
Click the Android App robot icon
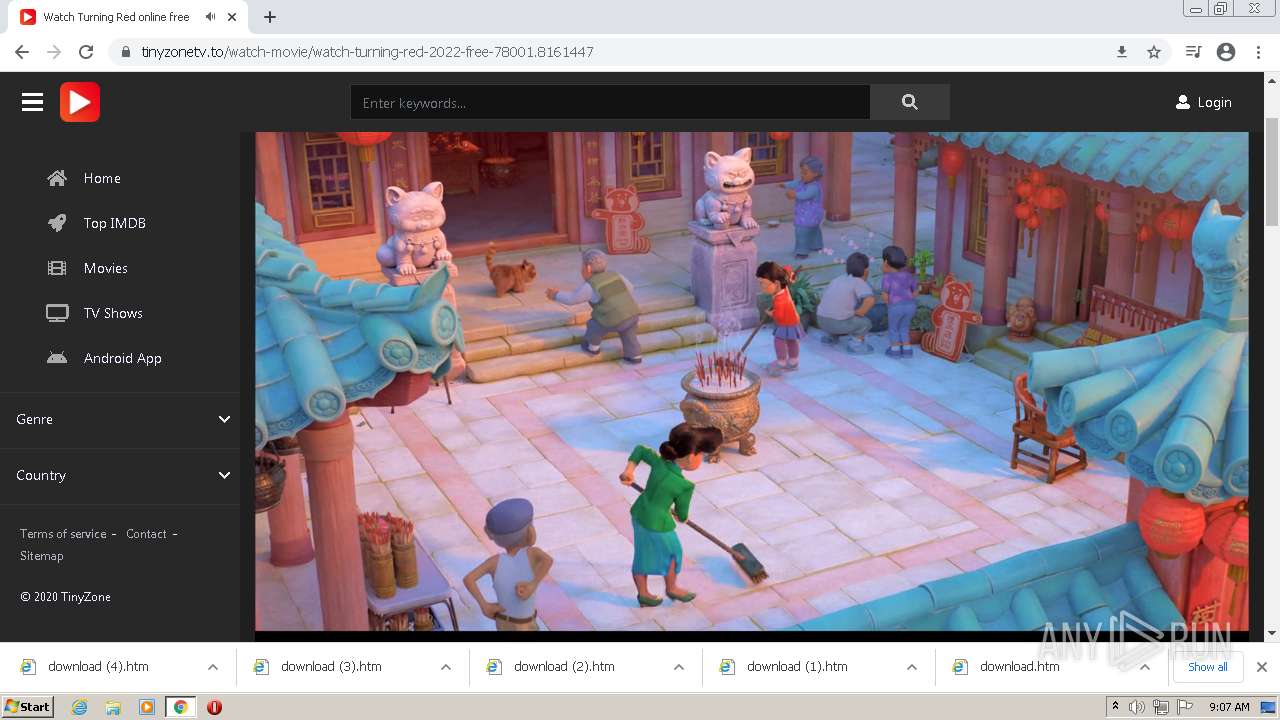(57, 358)
